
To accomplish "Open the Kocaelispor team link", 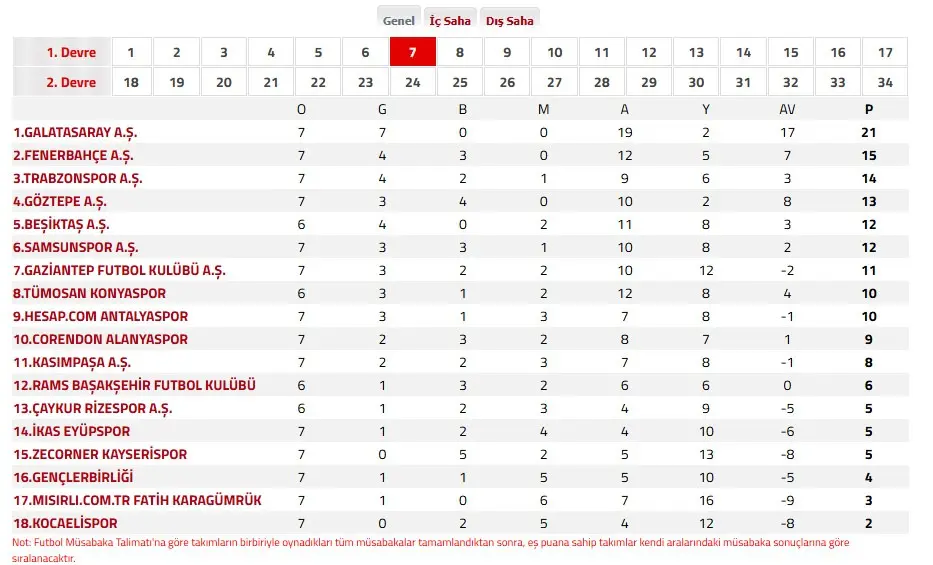I will tap(65, 523).
